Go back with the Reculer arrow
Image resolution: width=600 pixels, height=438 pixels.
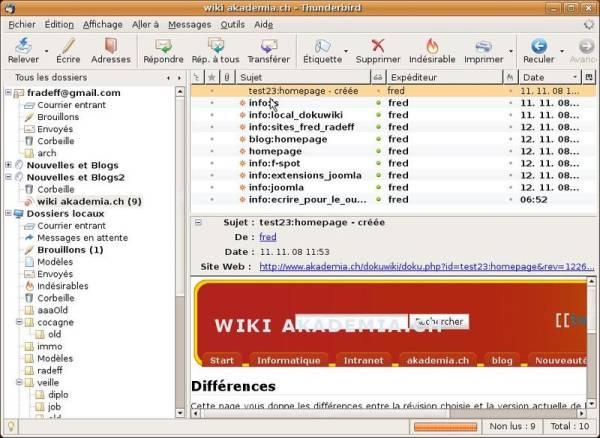(539, 46)
